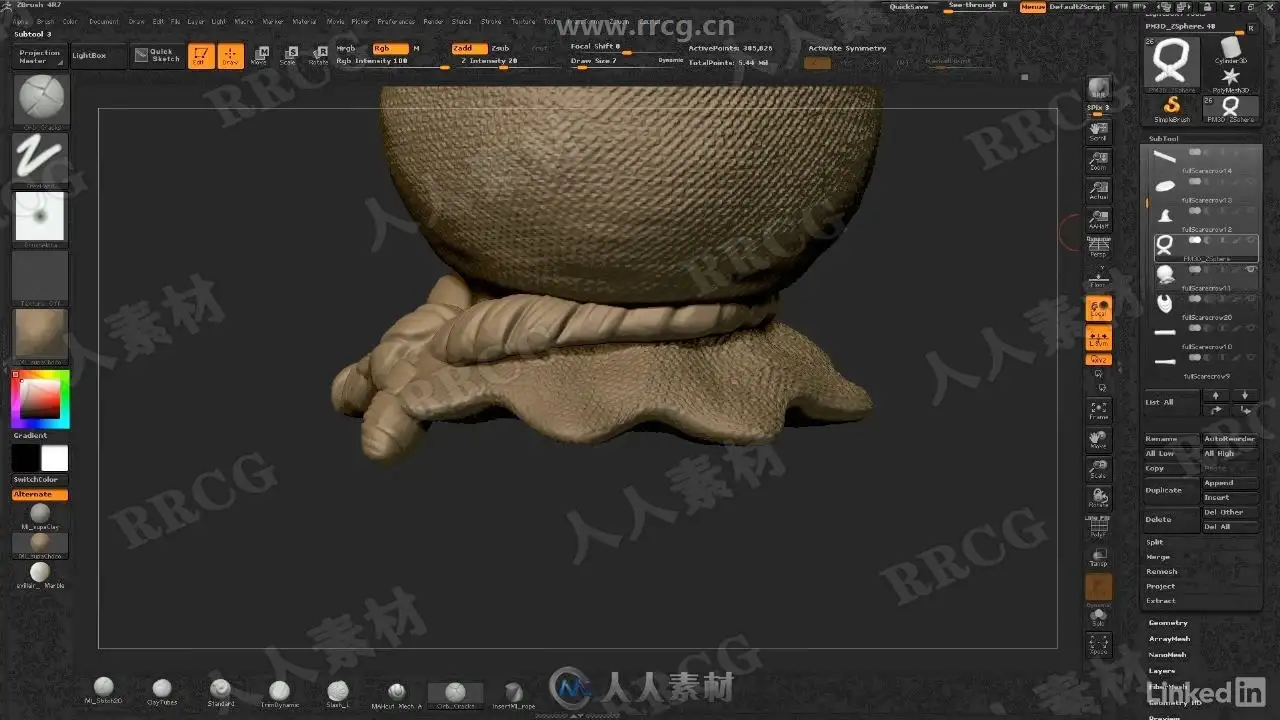The height and width of the screenshot is (720, 1280).
Task: Select the TrimDynamic brush
Action: [280, 691]
